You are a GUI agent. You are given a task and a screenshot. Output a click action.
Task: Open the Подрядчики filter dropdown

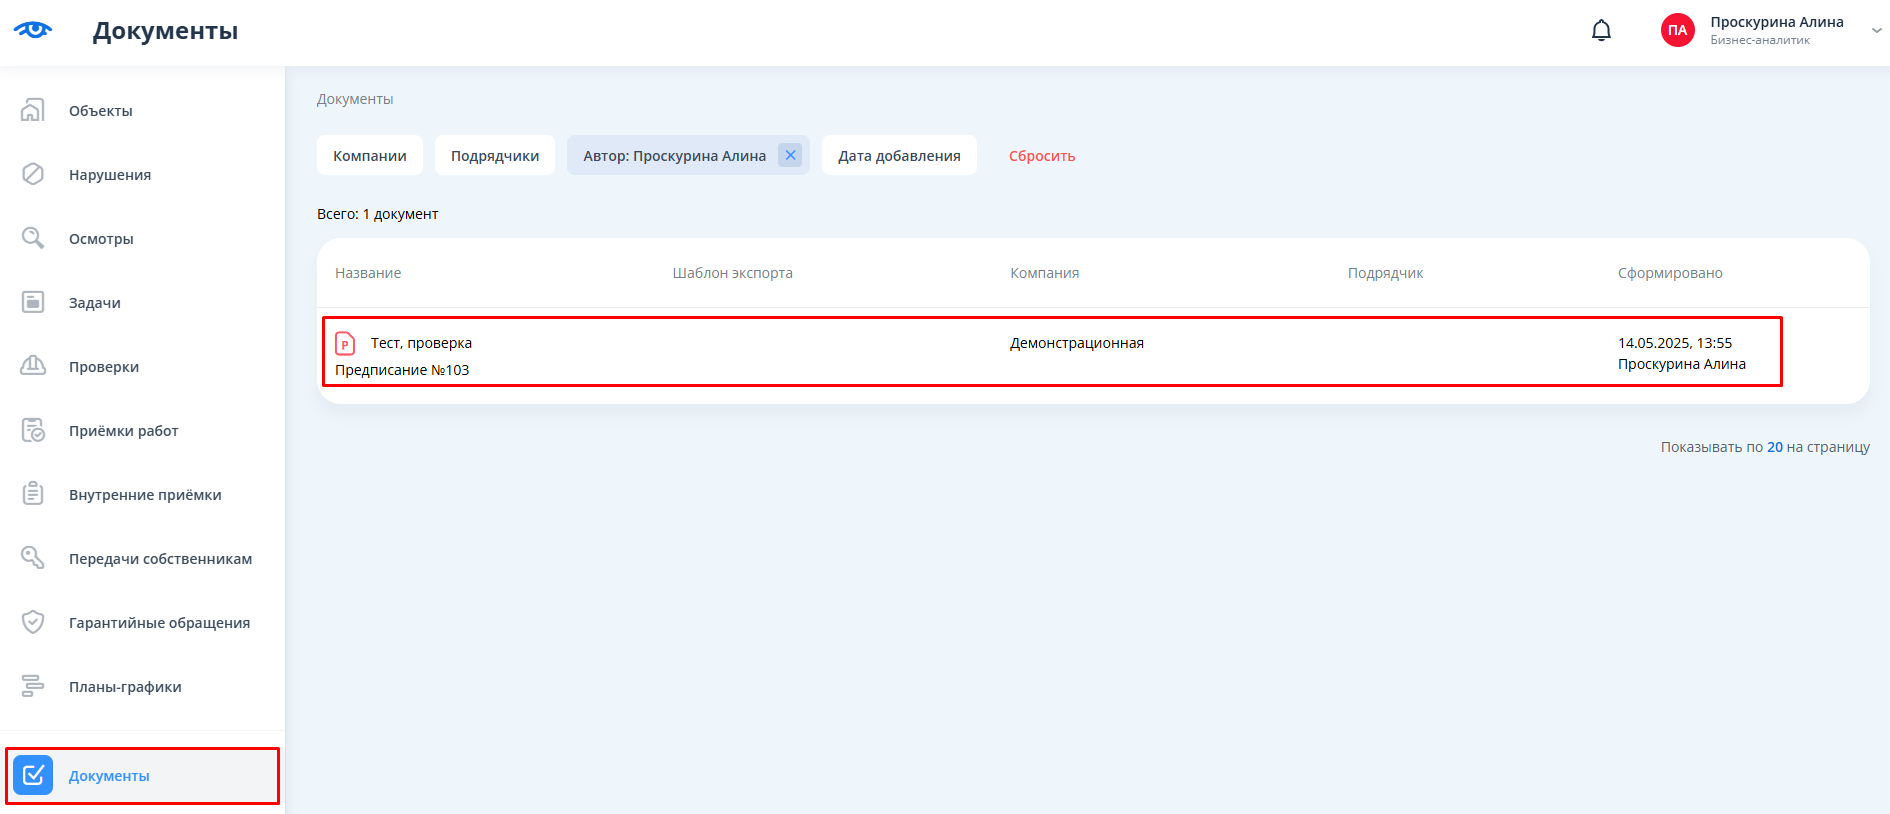(x=494, y=156)
